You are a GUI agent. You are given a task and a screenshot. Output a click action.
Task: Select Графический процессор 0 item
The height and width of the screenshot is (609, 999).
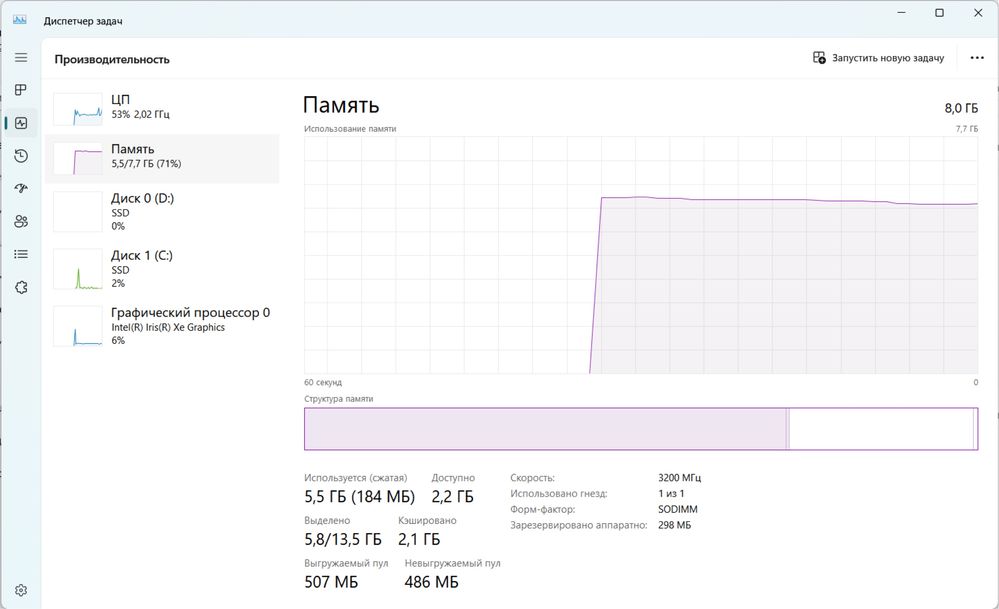pyautogui.click(x=162, y=326)
